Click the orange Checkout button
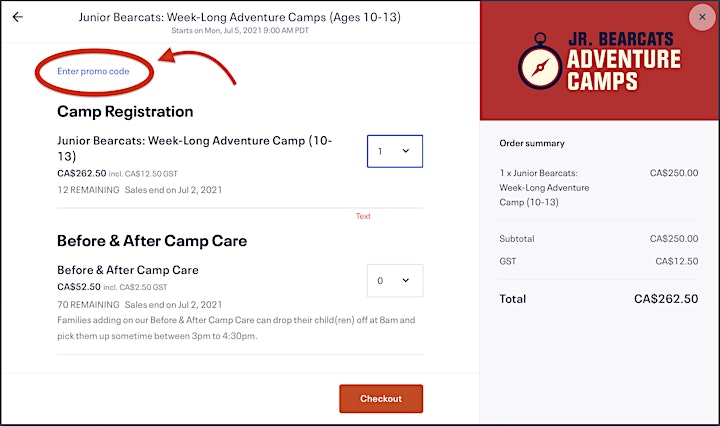The width and height of the screenshot is (720, 426). (381, 398)
